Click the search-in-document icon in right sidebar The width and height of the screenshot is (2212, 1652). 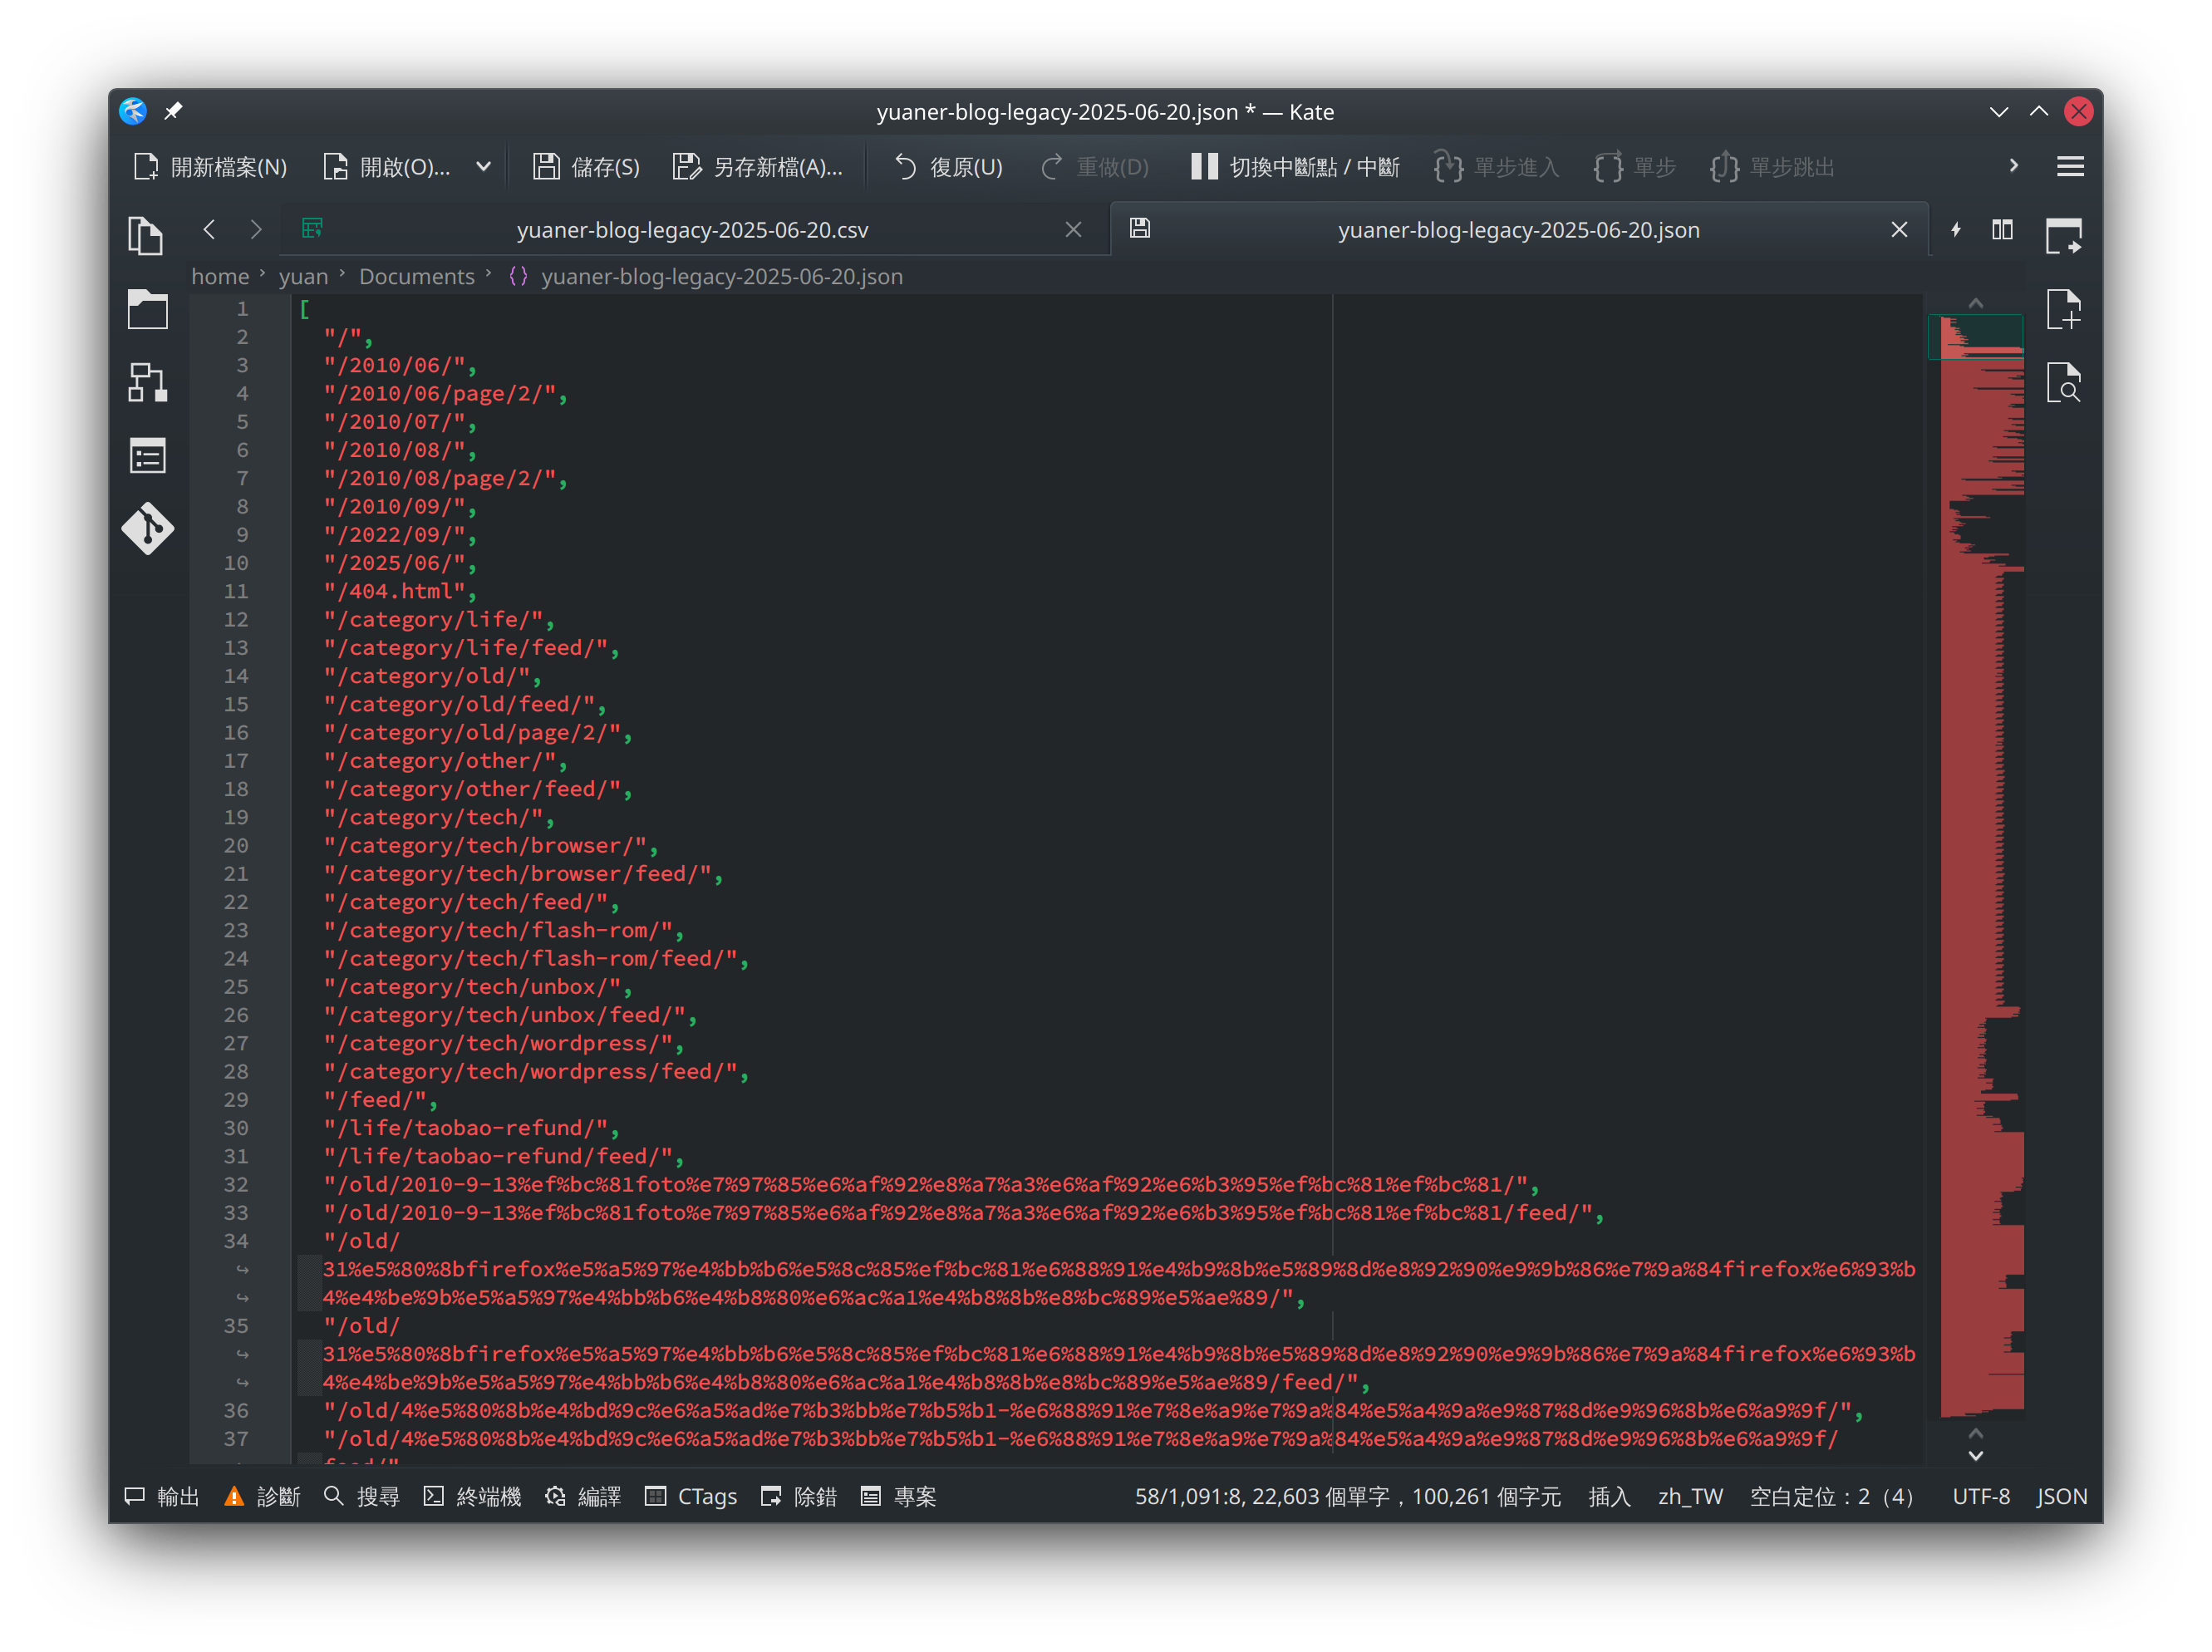point(2064,383)
